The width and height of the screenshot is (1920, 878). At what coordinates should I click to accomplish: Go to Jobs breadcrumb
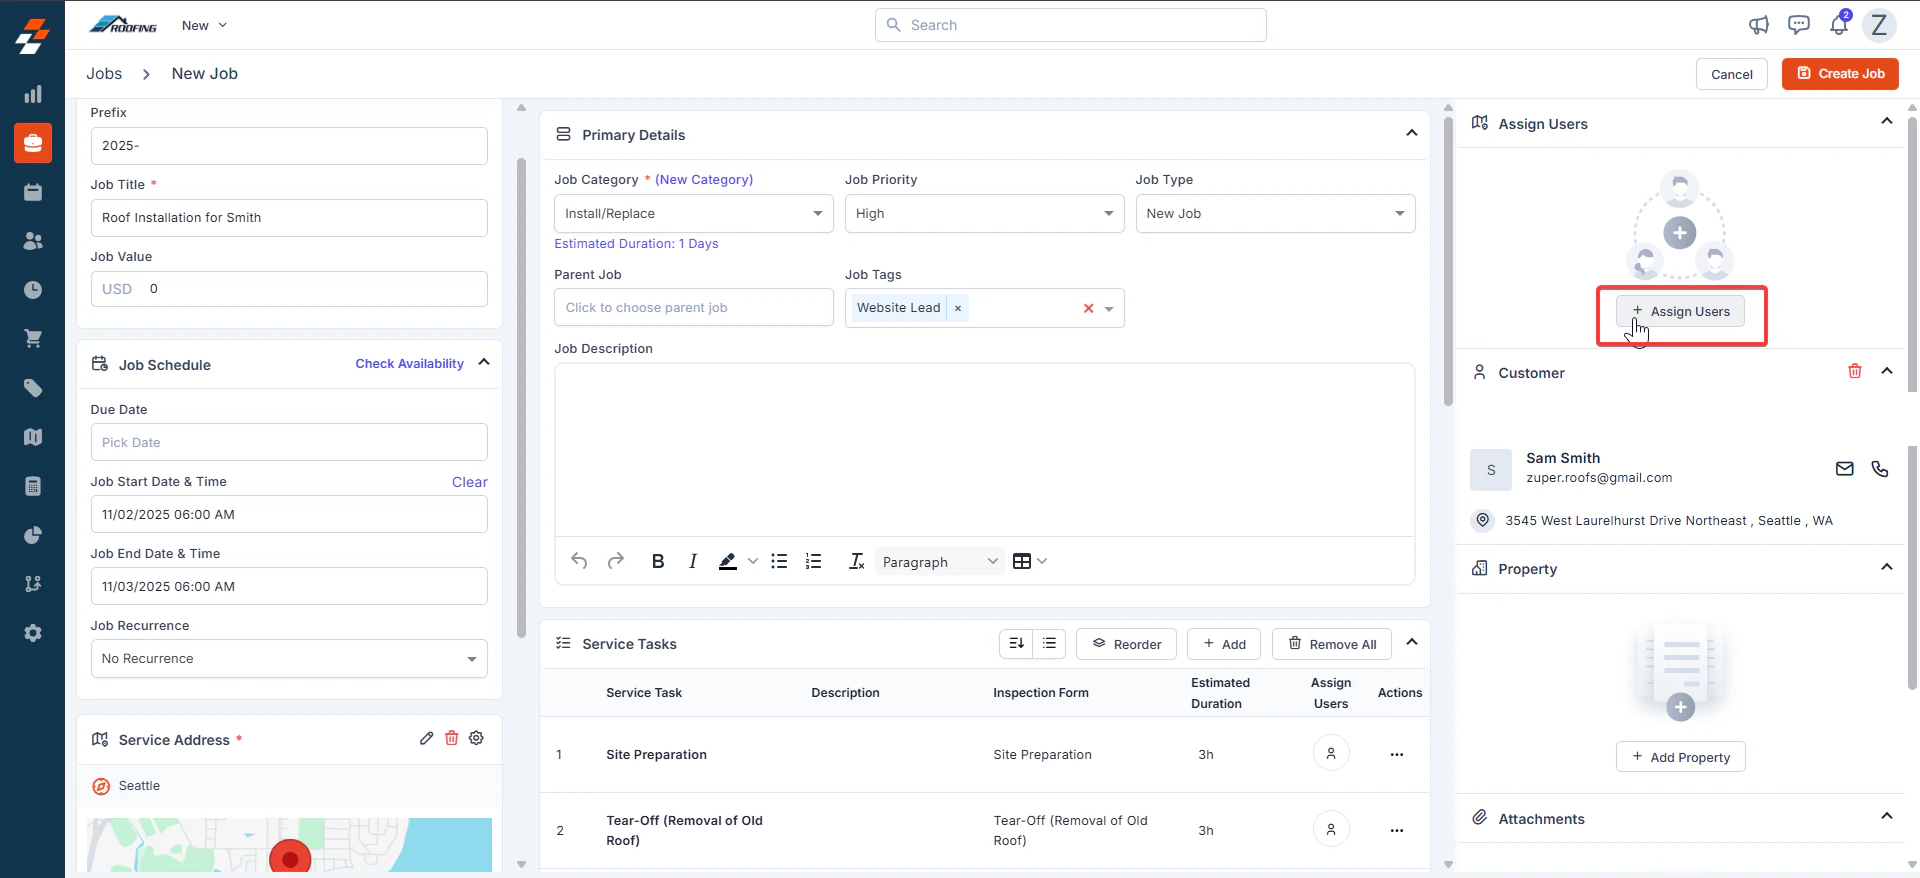pos(104,74)
